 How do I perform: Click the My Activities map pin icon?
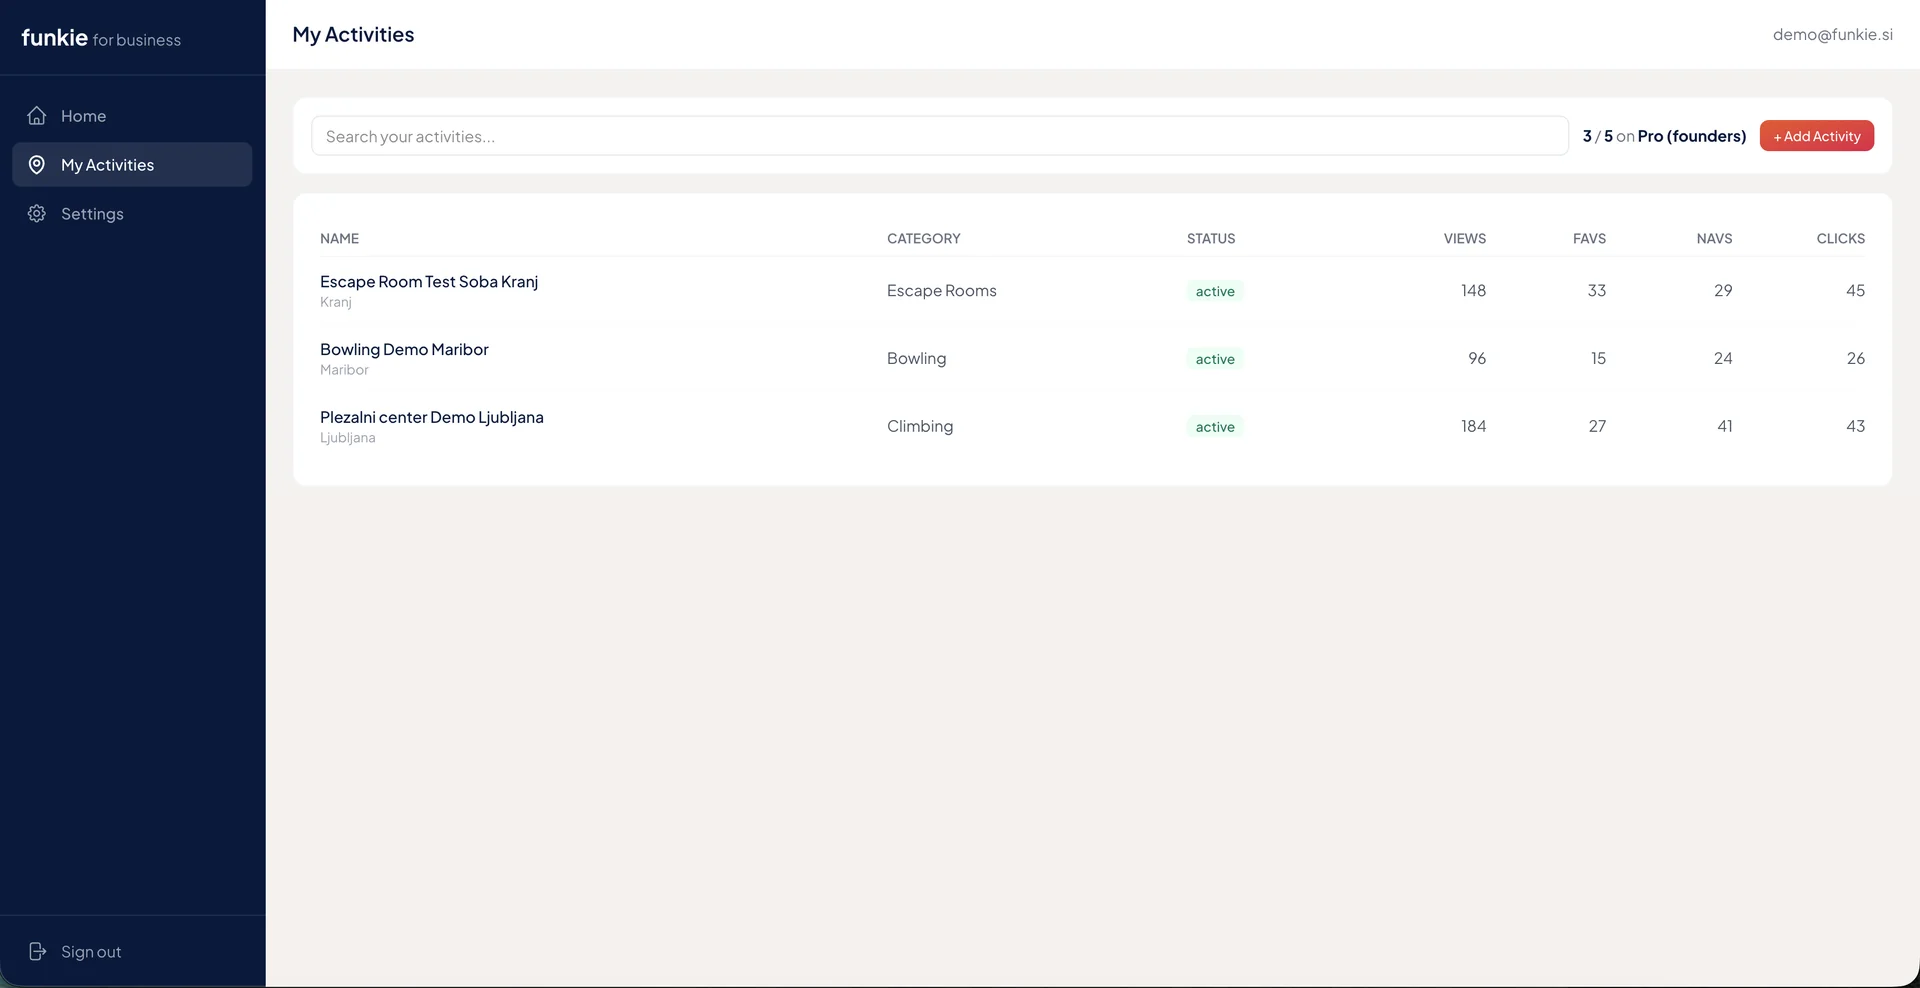(37, 165)
